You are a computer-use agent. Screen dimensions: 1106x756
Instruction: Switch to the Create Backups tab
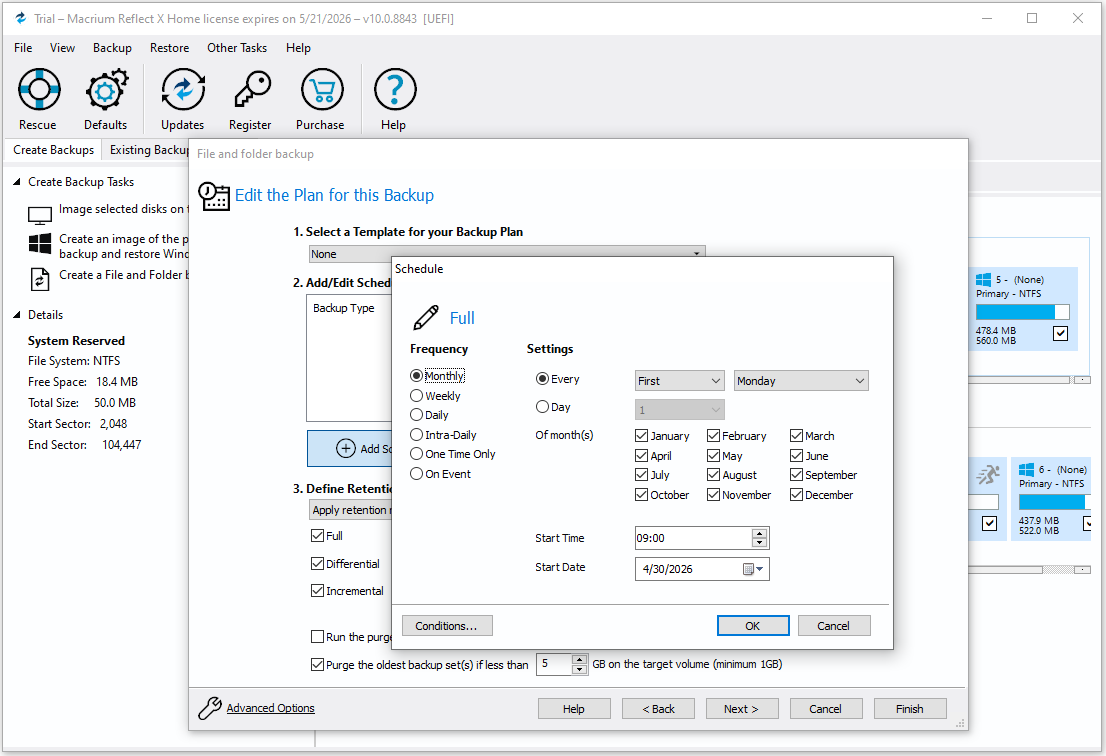click(x=54, y=150)
